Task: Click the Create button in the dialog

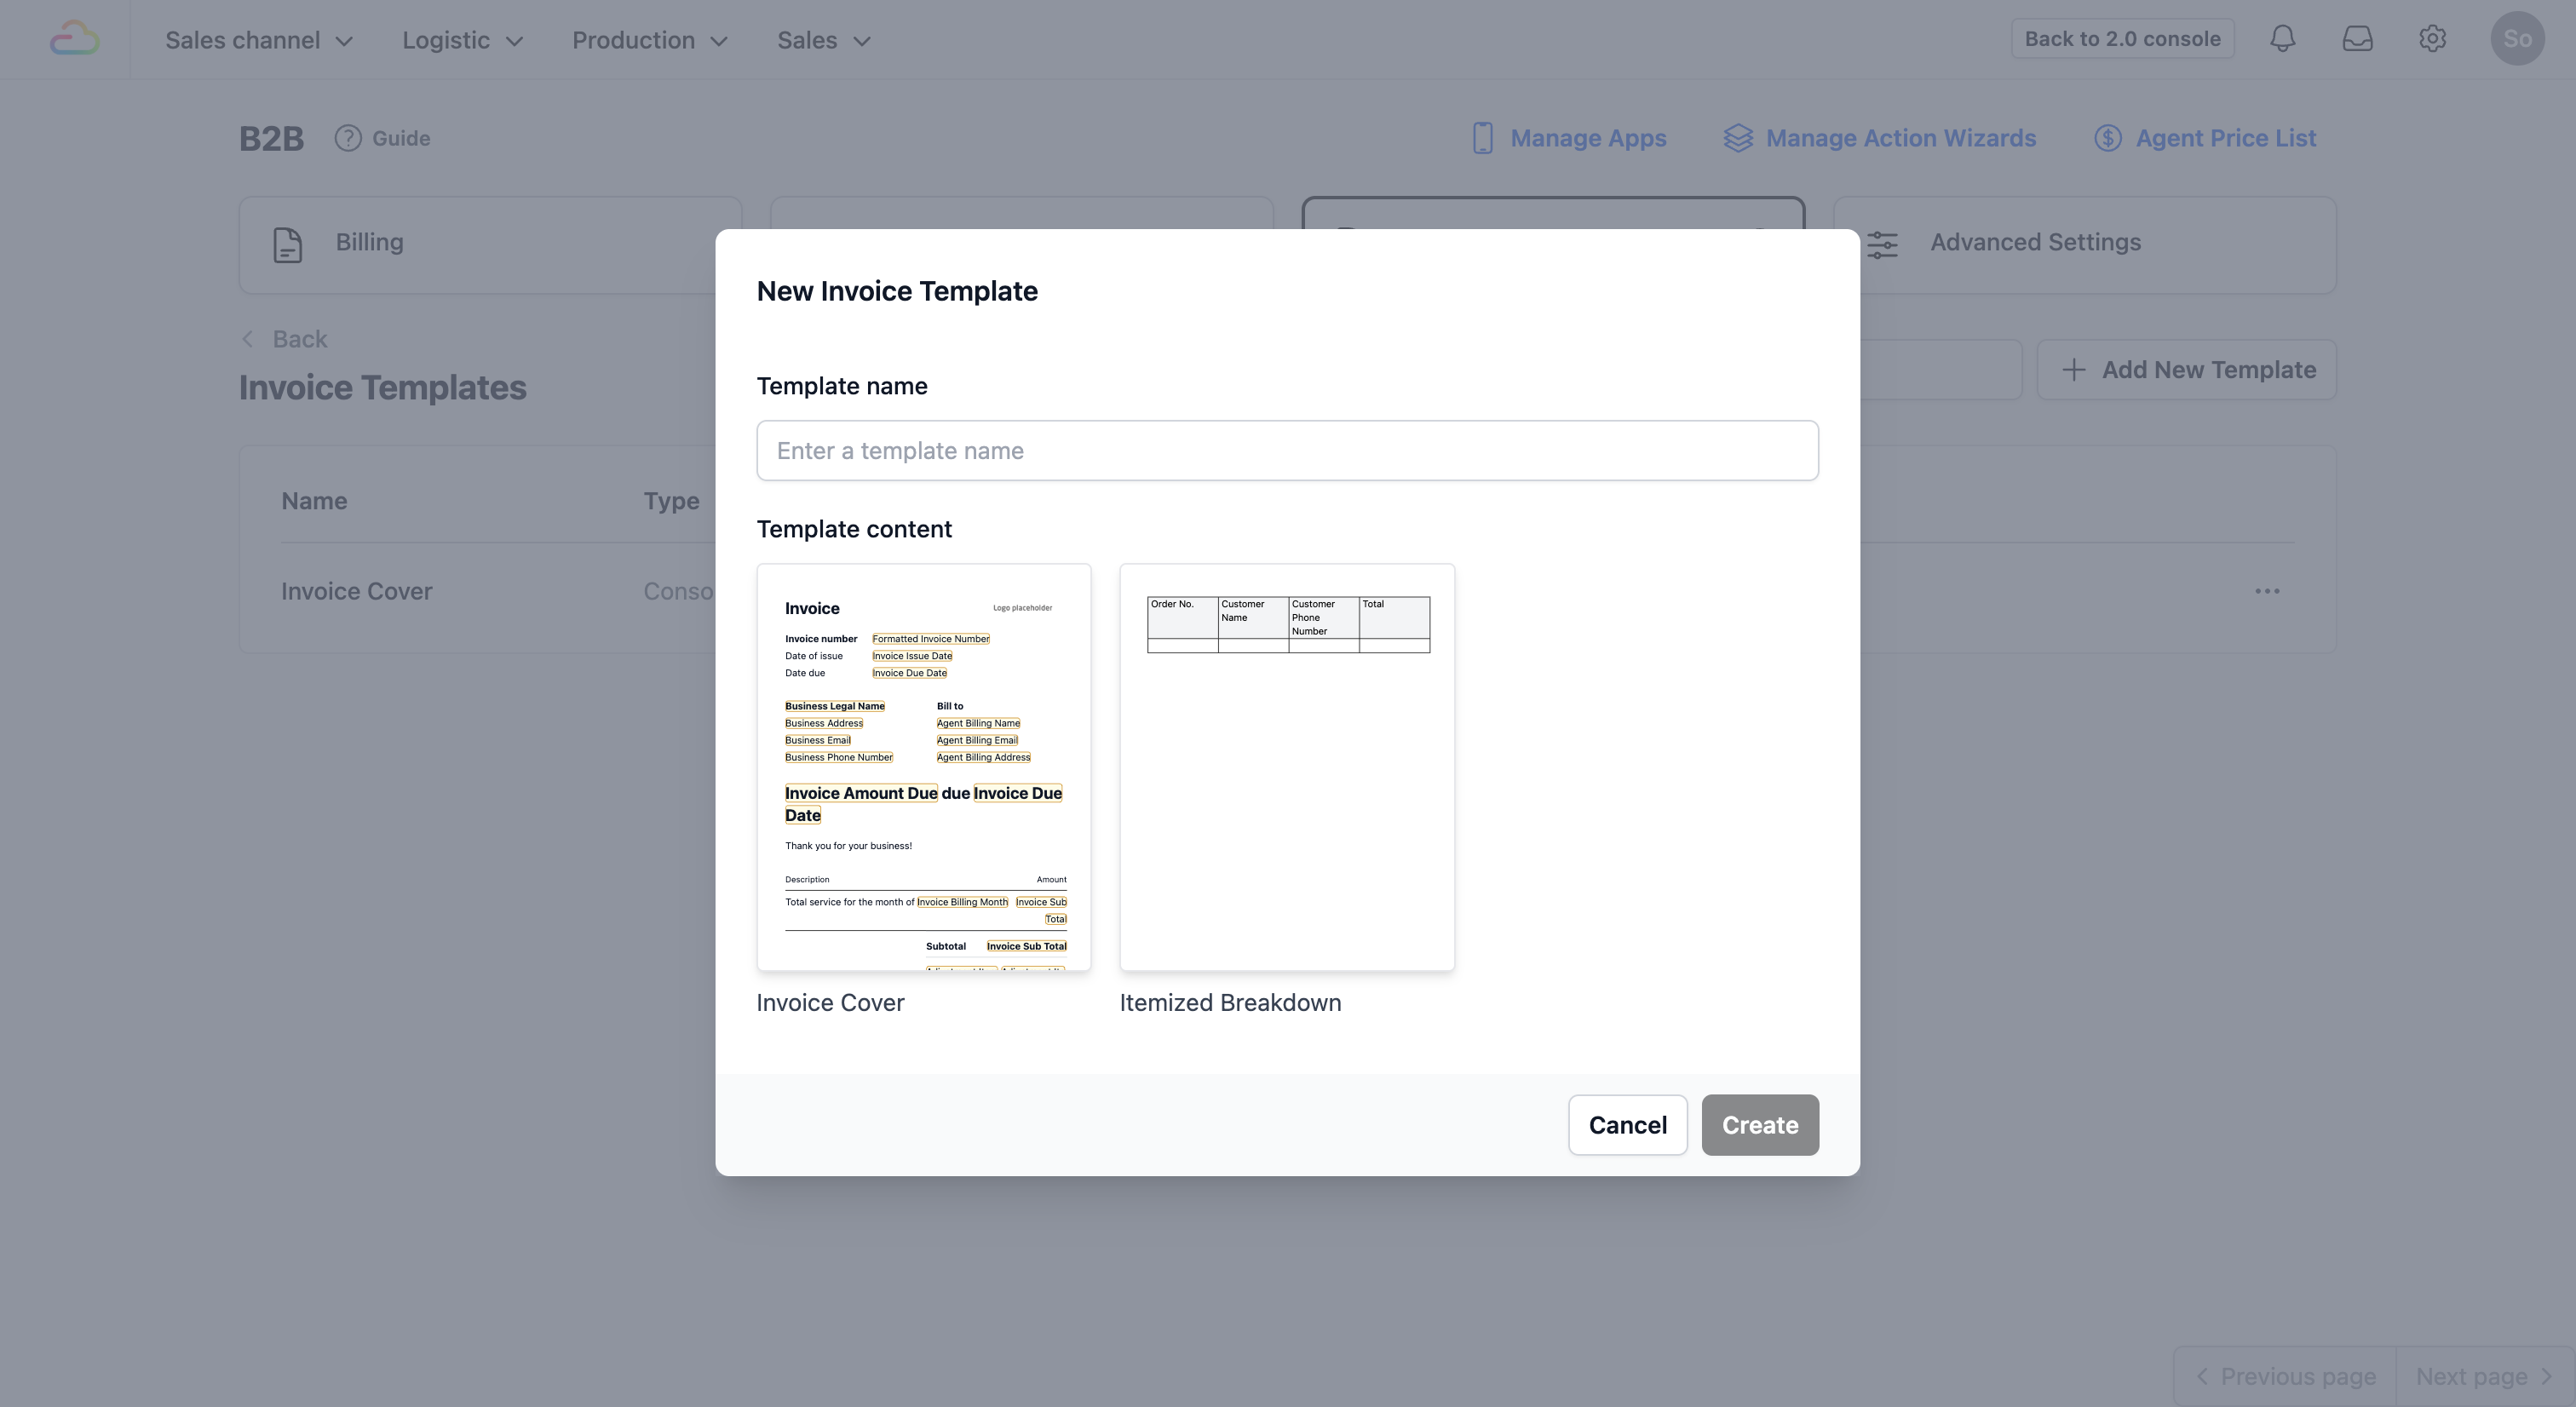Action: click(1760, 1125)
